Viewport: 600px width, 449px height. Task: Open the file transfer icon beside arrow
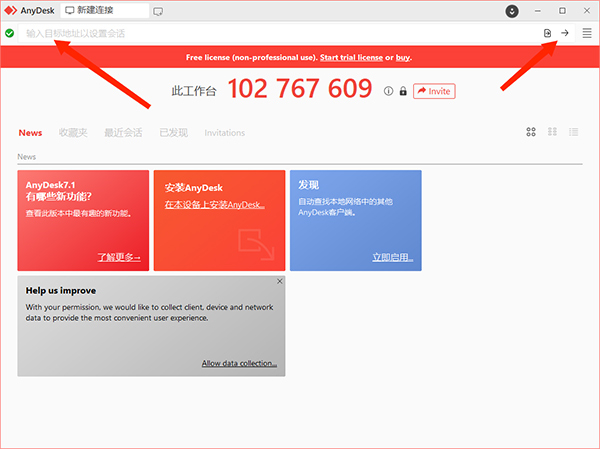548,33
